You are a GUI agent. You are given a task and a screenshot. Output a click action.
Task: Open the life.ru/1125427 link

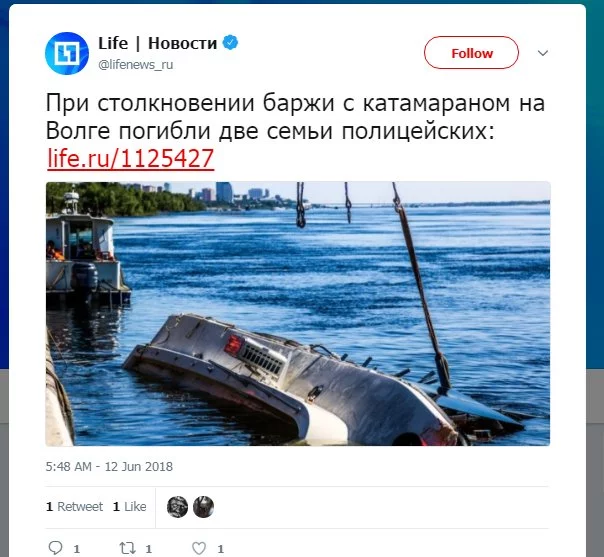pyautogui.click(x=131, y=158)
